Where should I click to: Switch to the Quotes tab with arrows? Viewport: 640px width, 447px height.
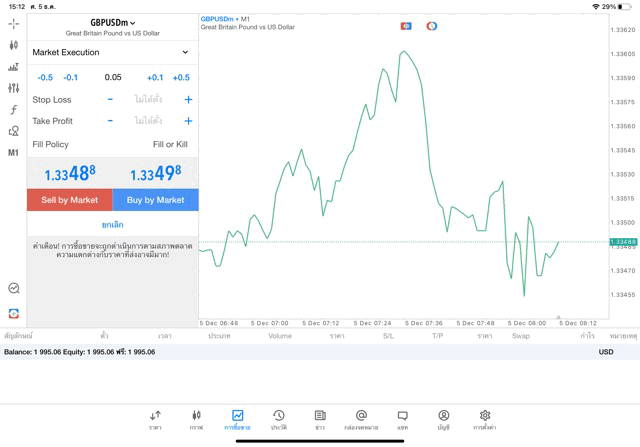coord(155,420)
